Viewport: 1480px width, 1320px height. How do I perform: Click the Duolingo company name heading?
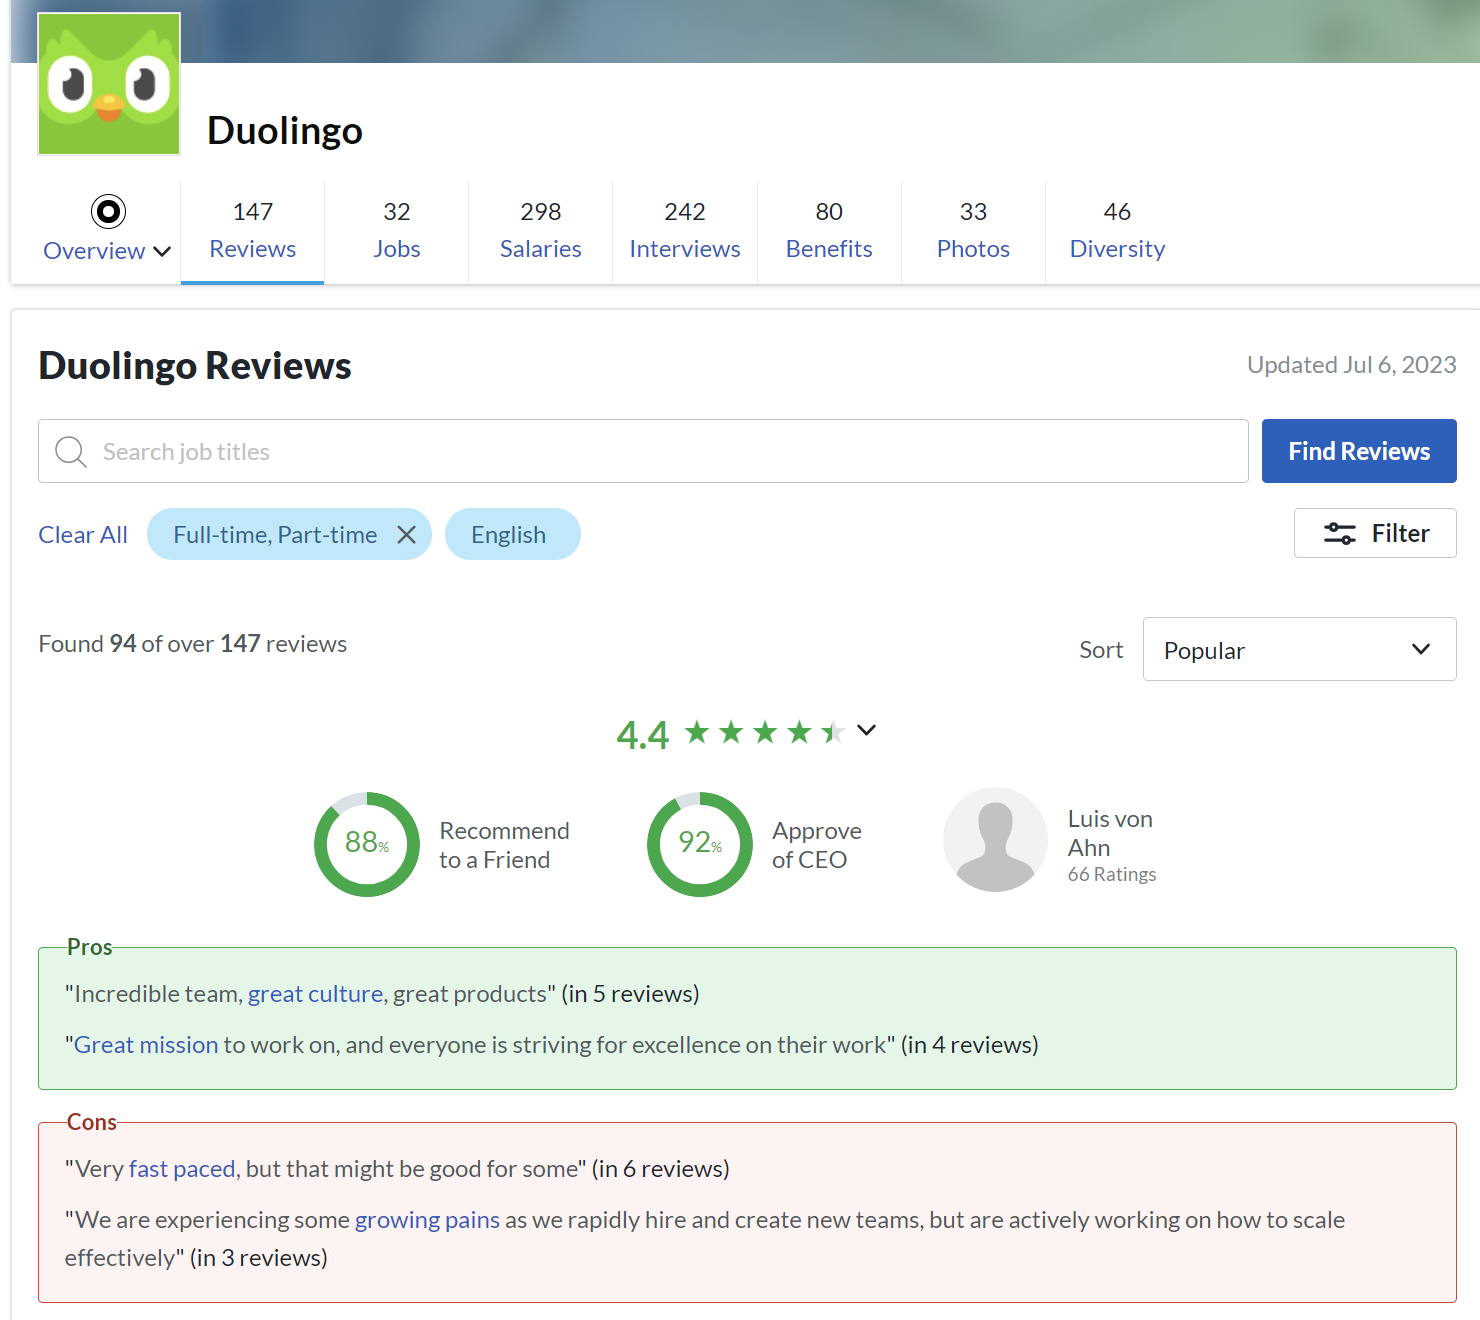click(x=285, y=131)
